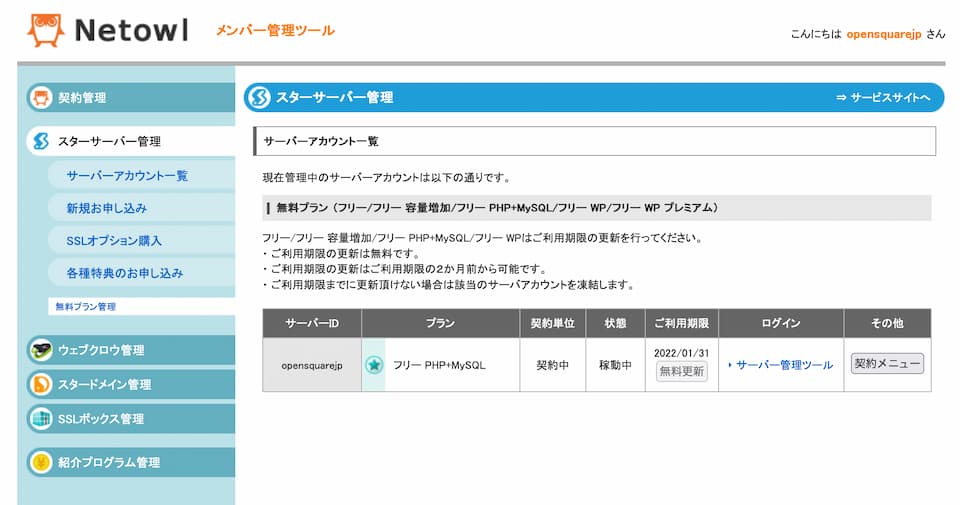Viewport: 960px width, 505px height.
Task: Click the opensquarejp username at top right
Action: point(883,33)
